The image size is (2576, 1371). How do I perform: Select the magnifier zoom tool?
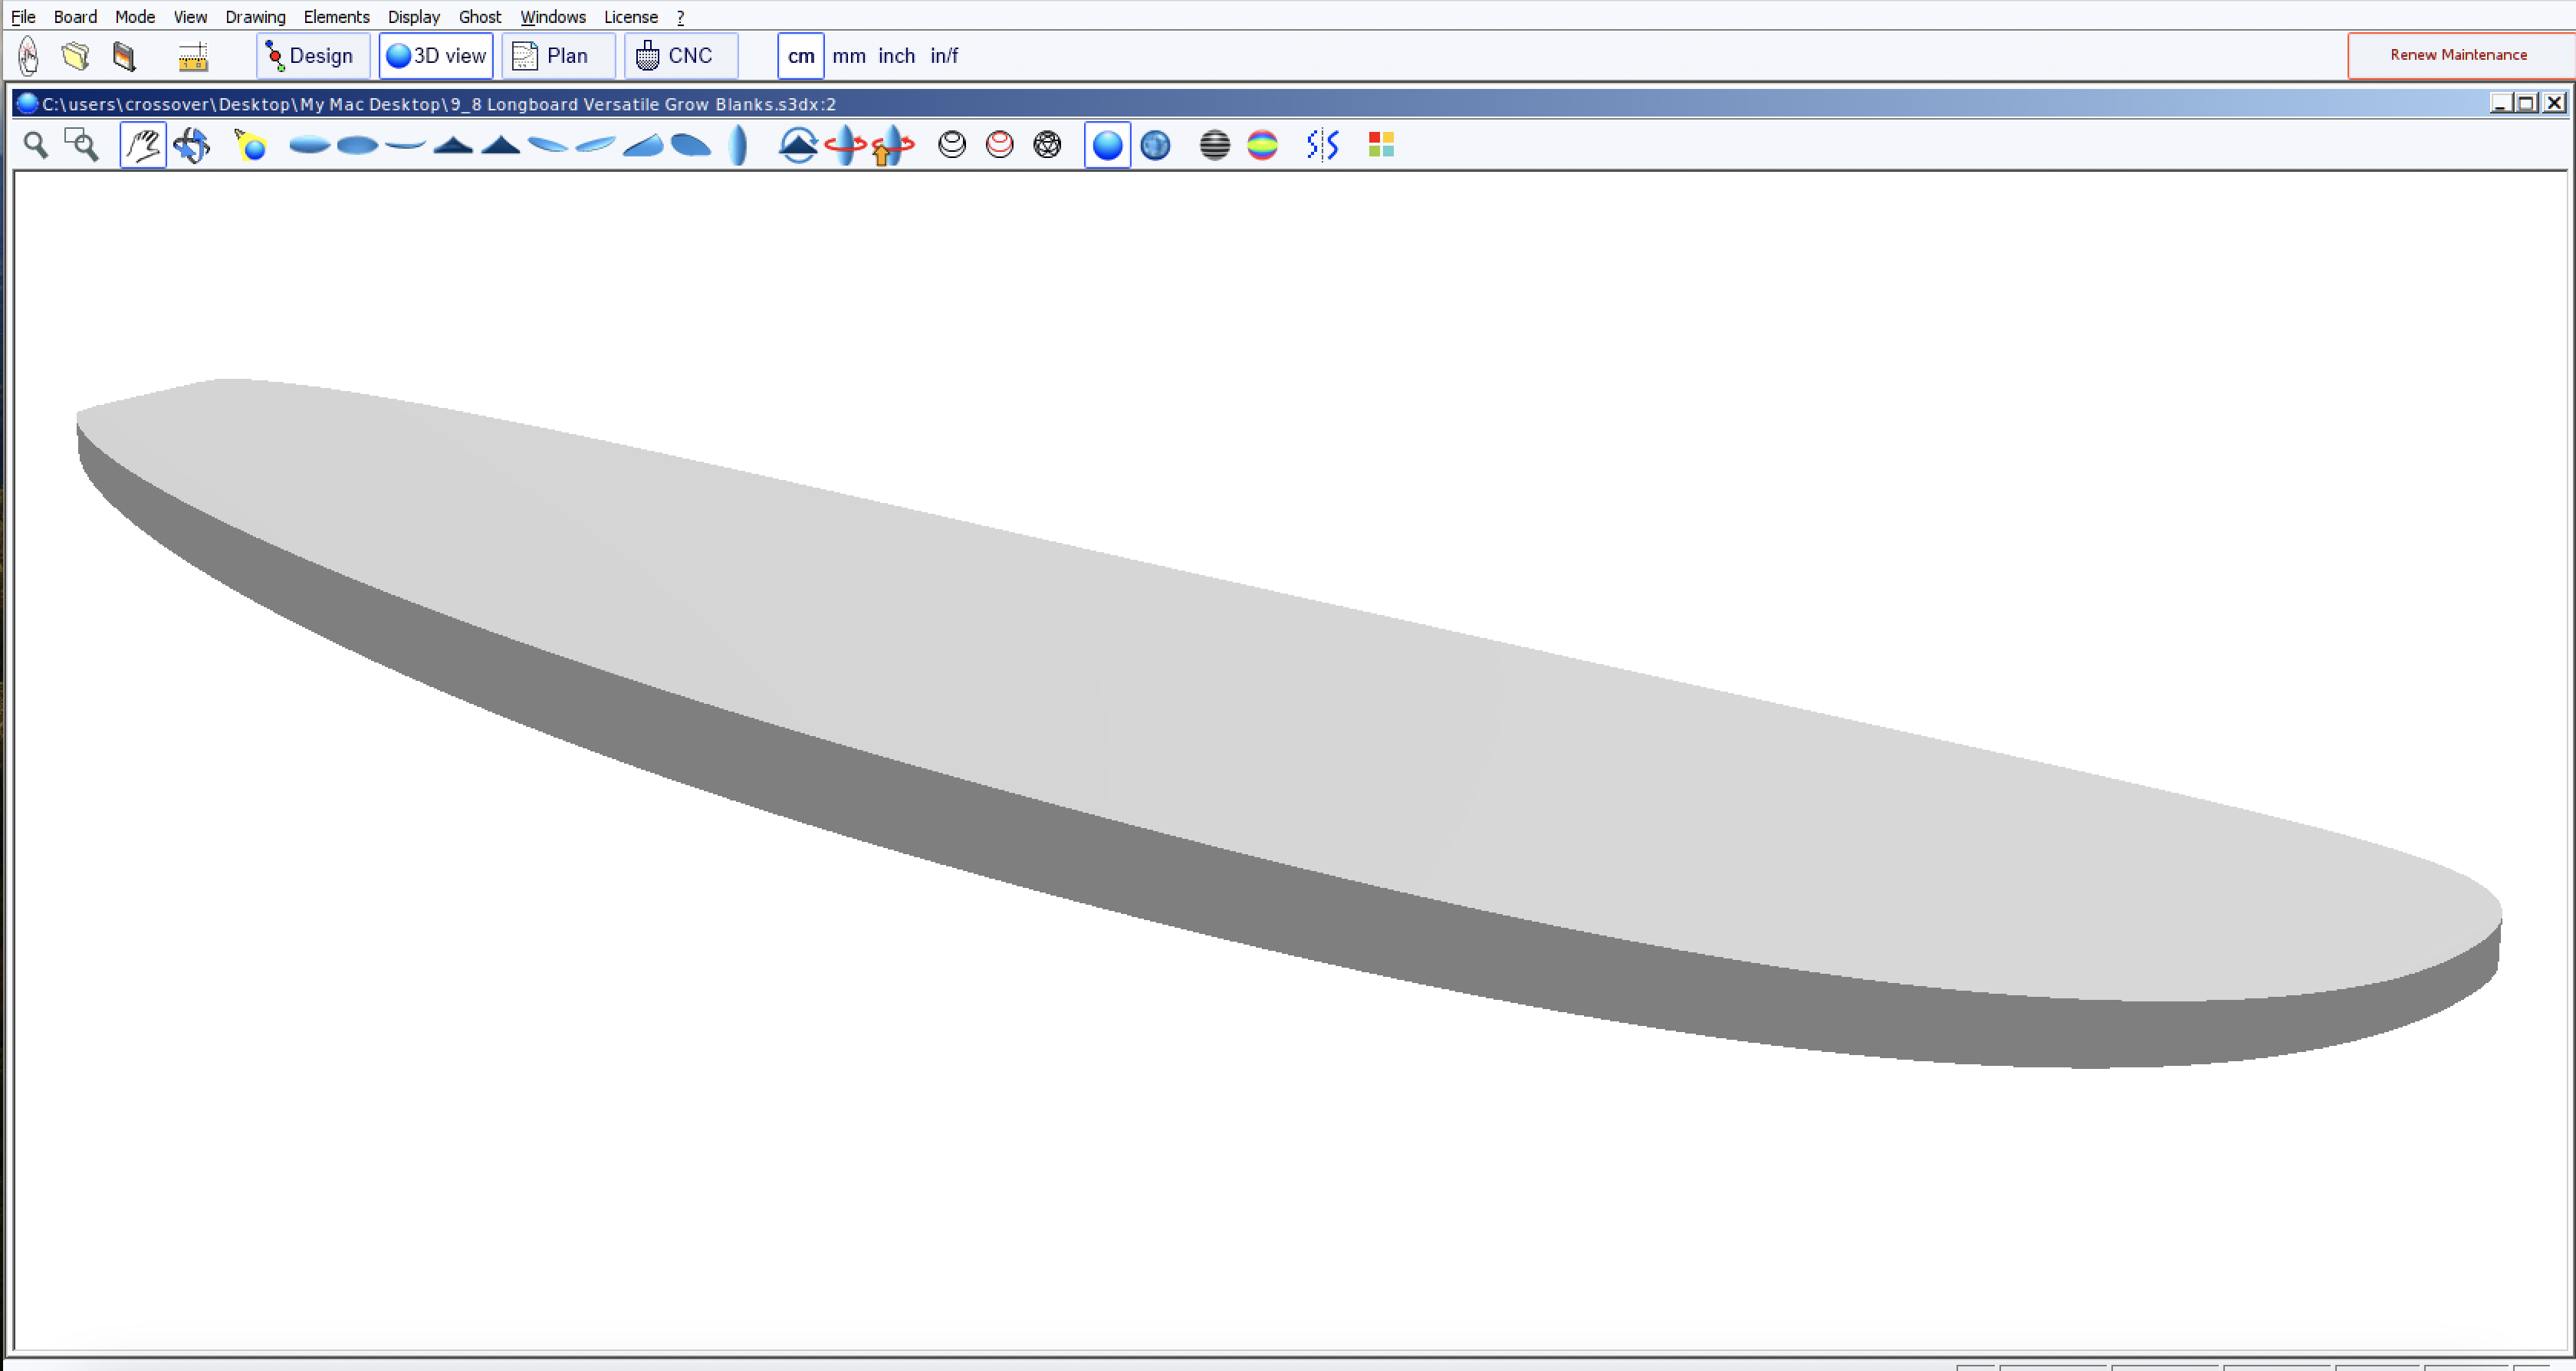point(36,146)
